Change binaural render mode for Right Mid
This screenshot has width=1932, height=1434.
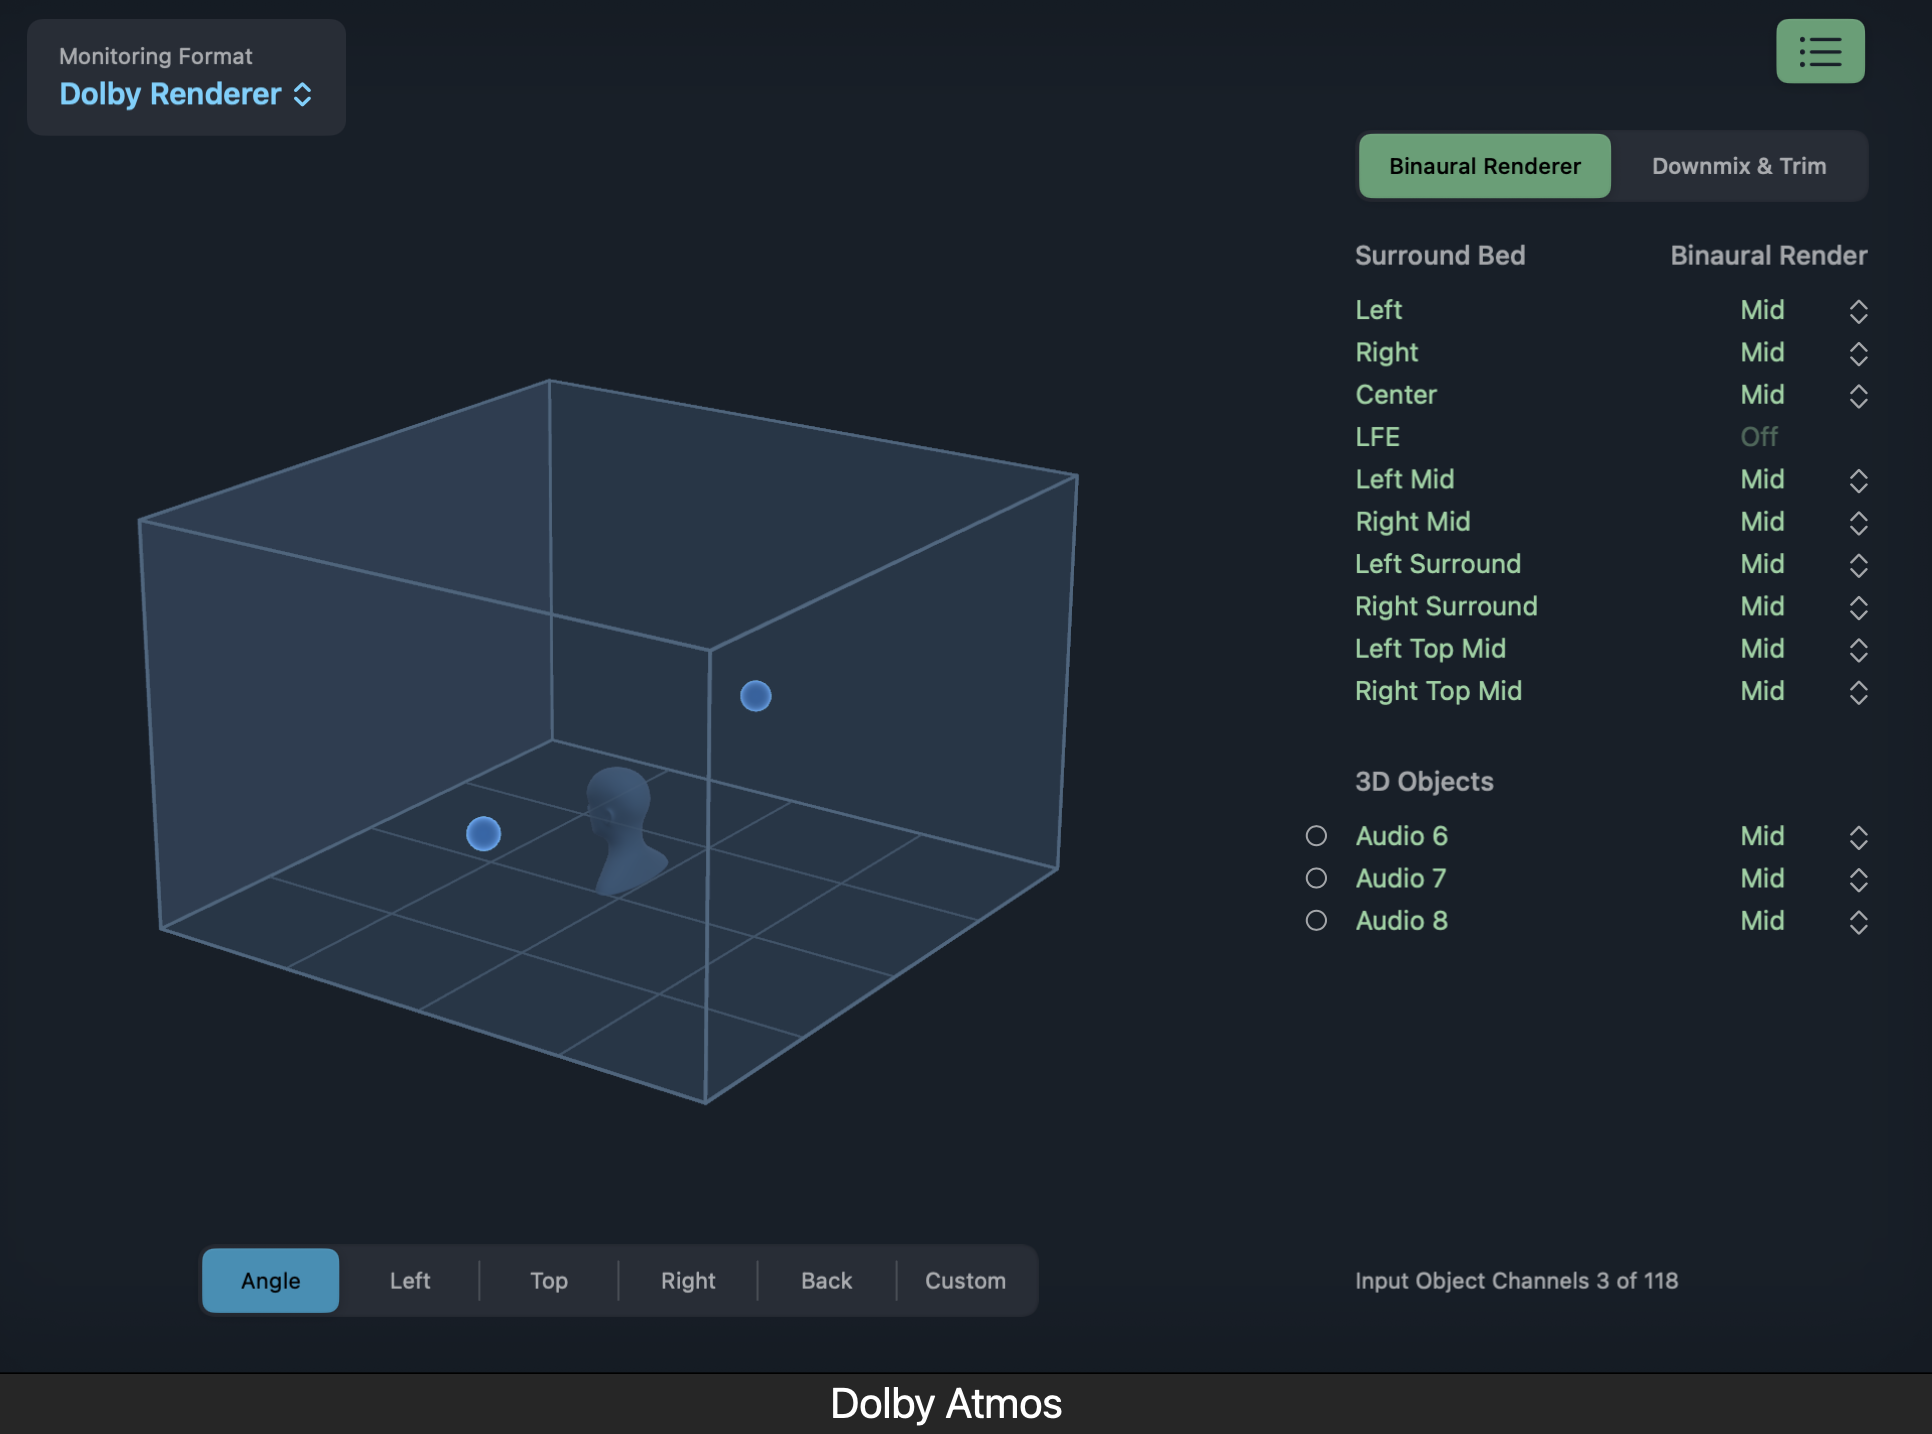point(1858,522)
